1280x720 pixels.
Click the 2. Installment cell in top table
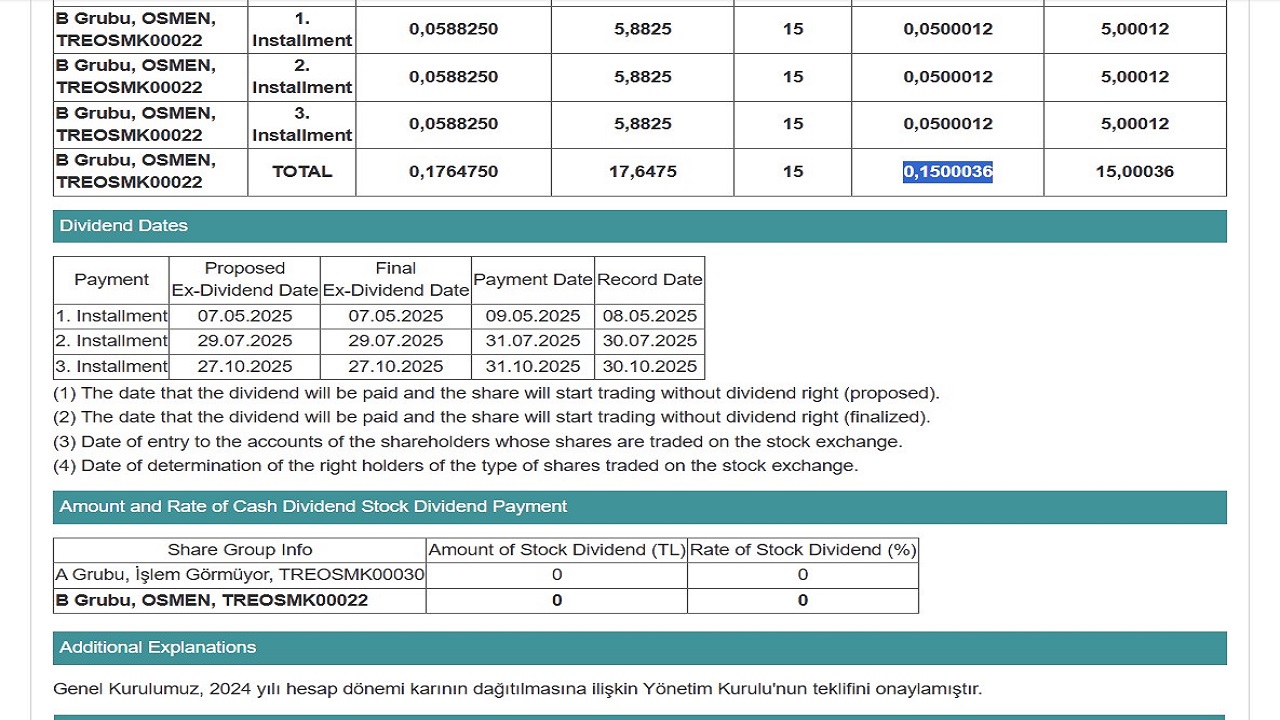click(x=302, y=76)
